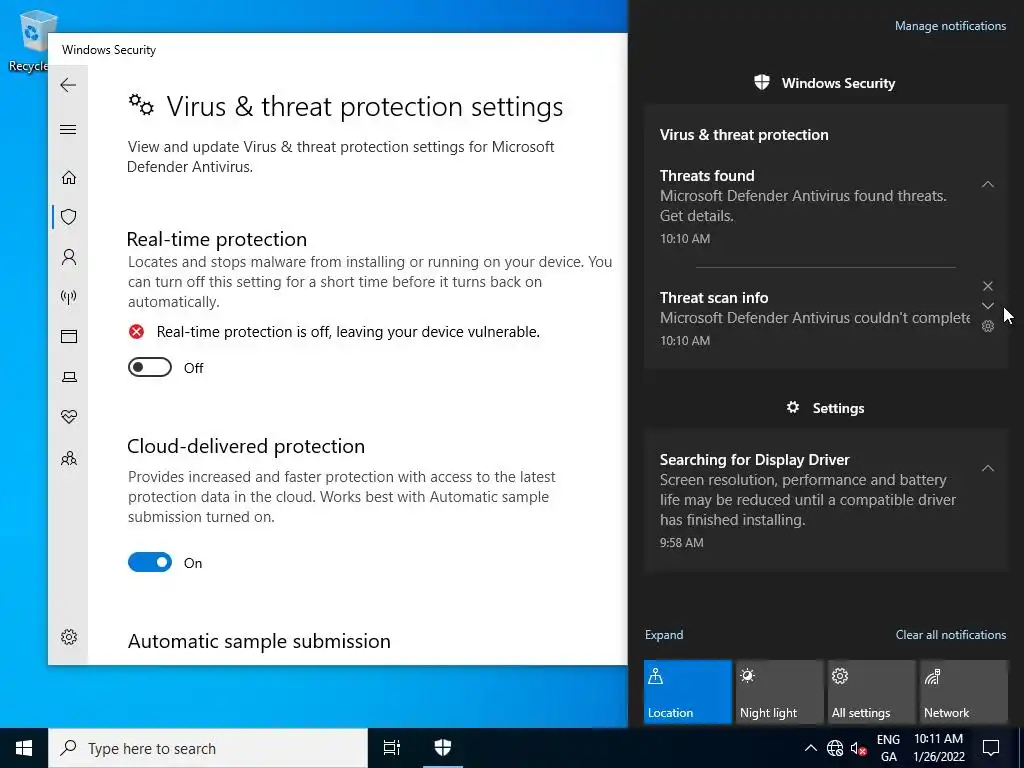Open All settings quick action tile
The height and width of the screenshot is (768, 1024).
click(x=872, y=692)
